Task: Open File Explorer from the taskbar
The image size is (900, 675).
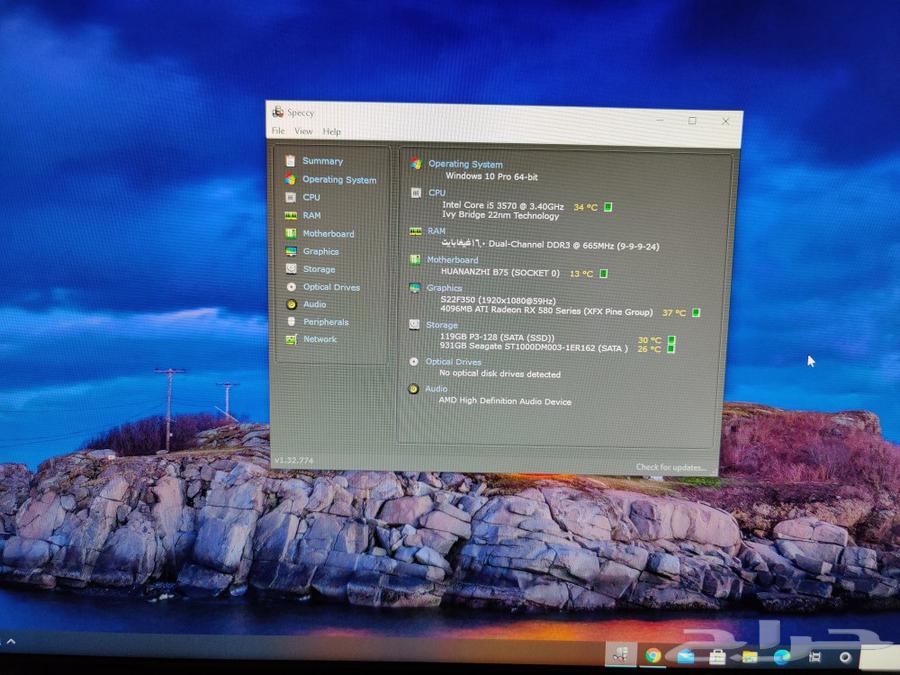Action: pyautogui.click(x=750, y=657)
